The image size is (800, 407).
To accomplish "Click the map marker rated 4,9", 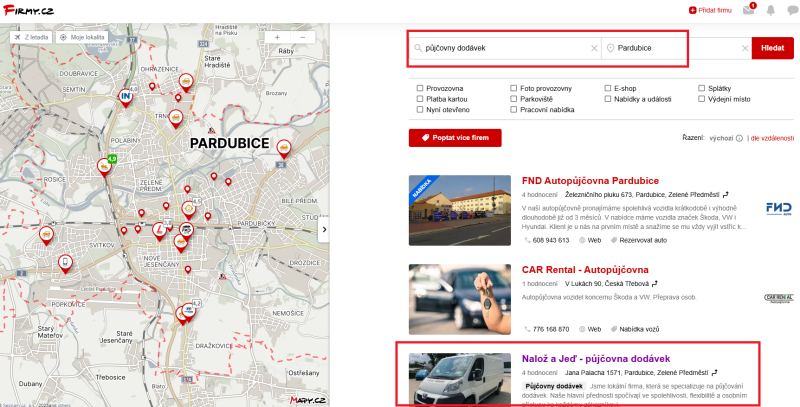I will tap(105, 166).
